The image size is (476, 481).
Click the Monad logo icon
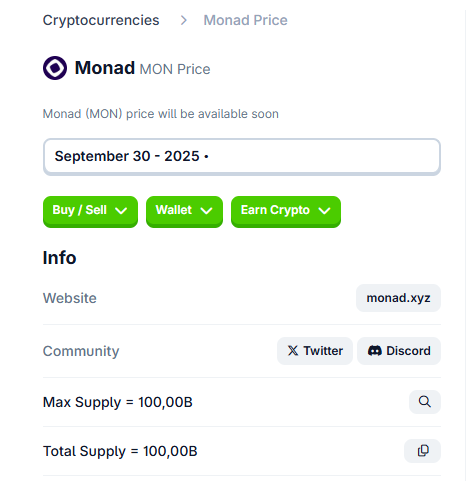point(55,68)
